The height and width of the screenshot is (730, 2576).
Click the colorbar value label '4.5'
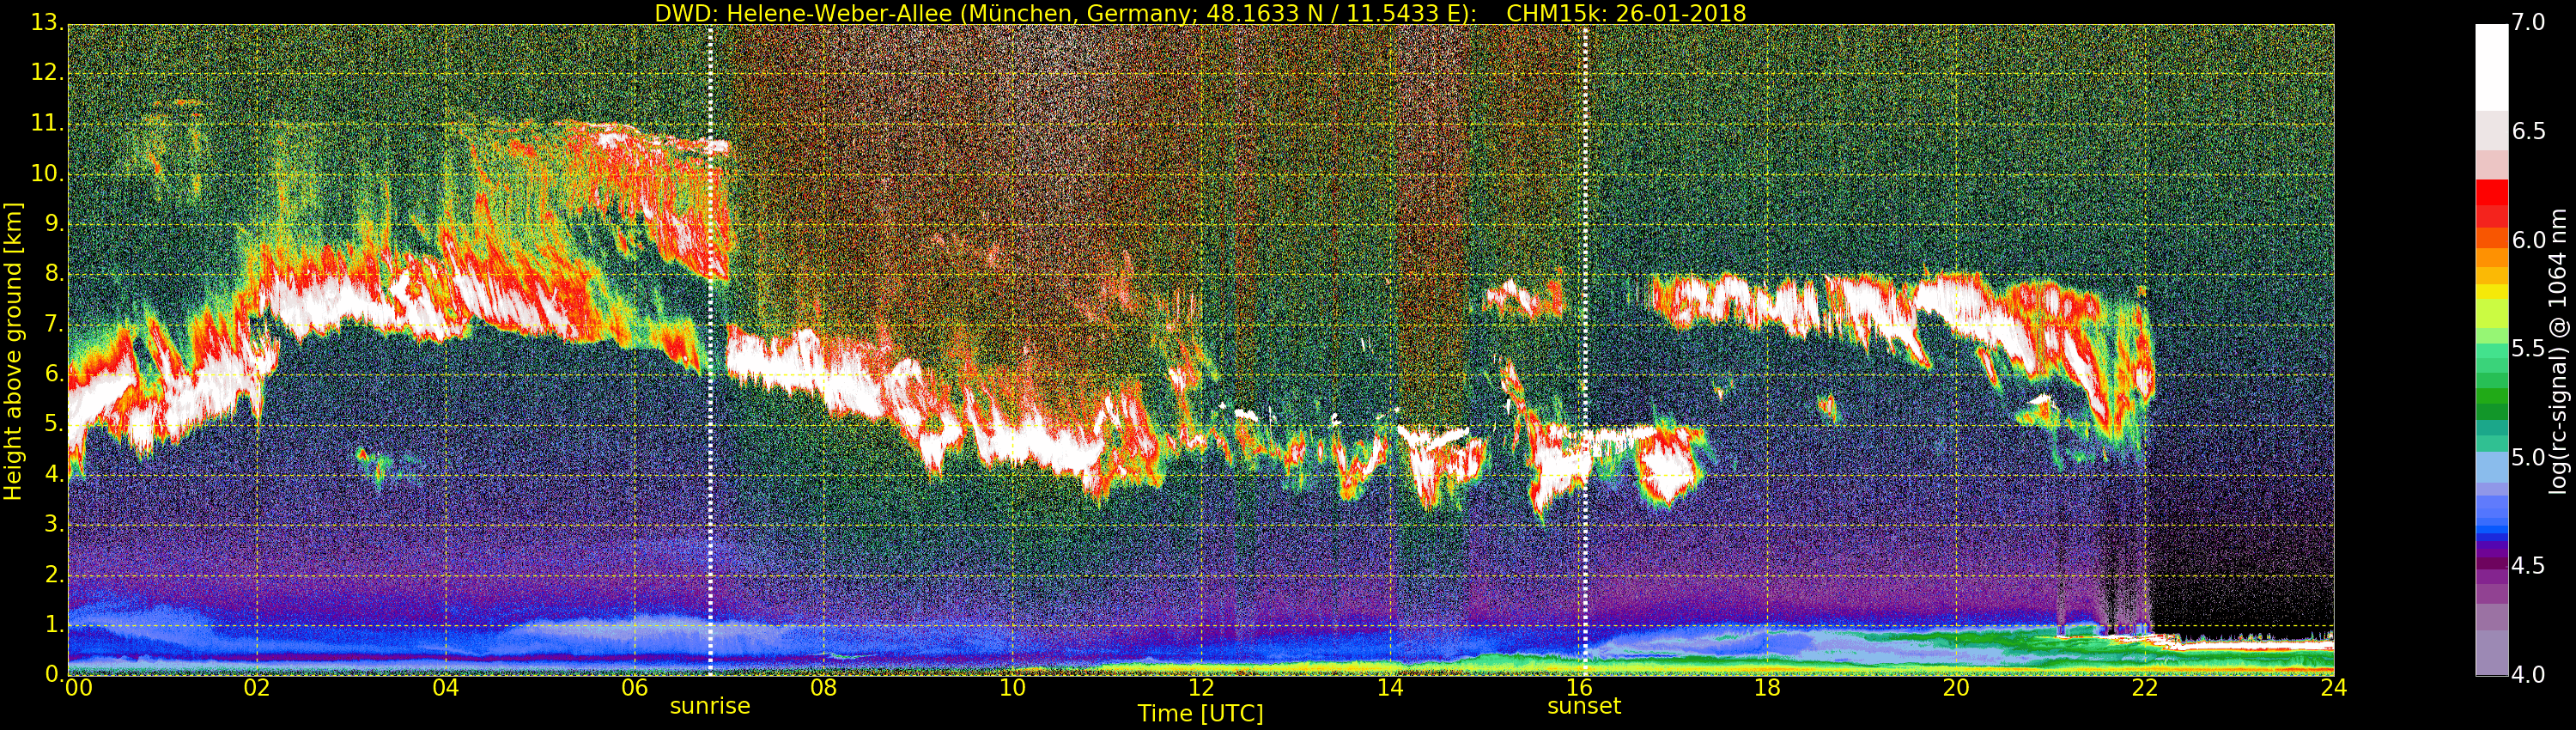(2528, 566)
